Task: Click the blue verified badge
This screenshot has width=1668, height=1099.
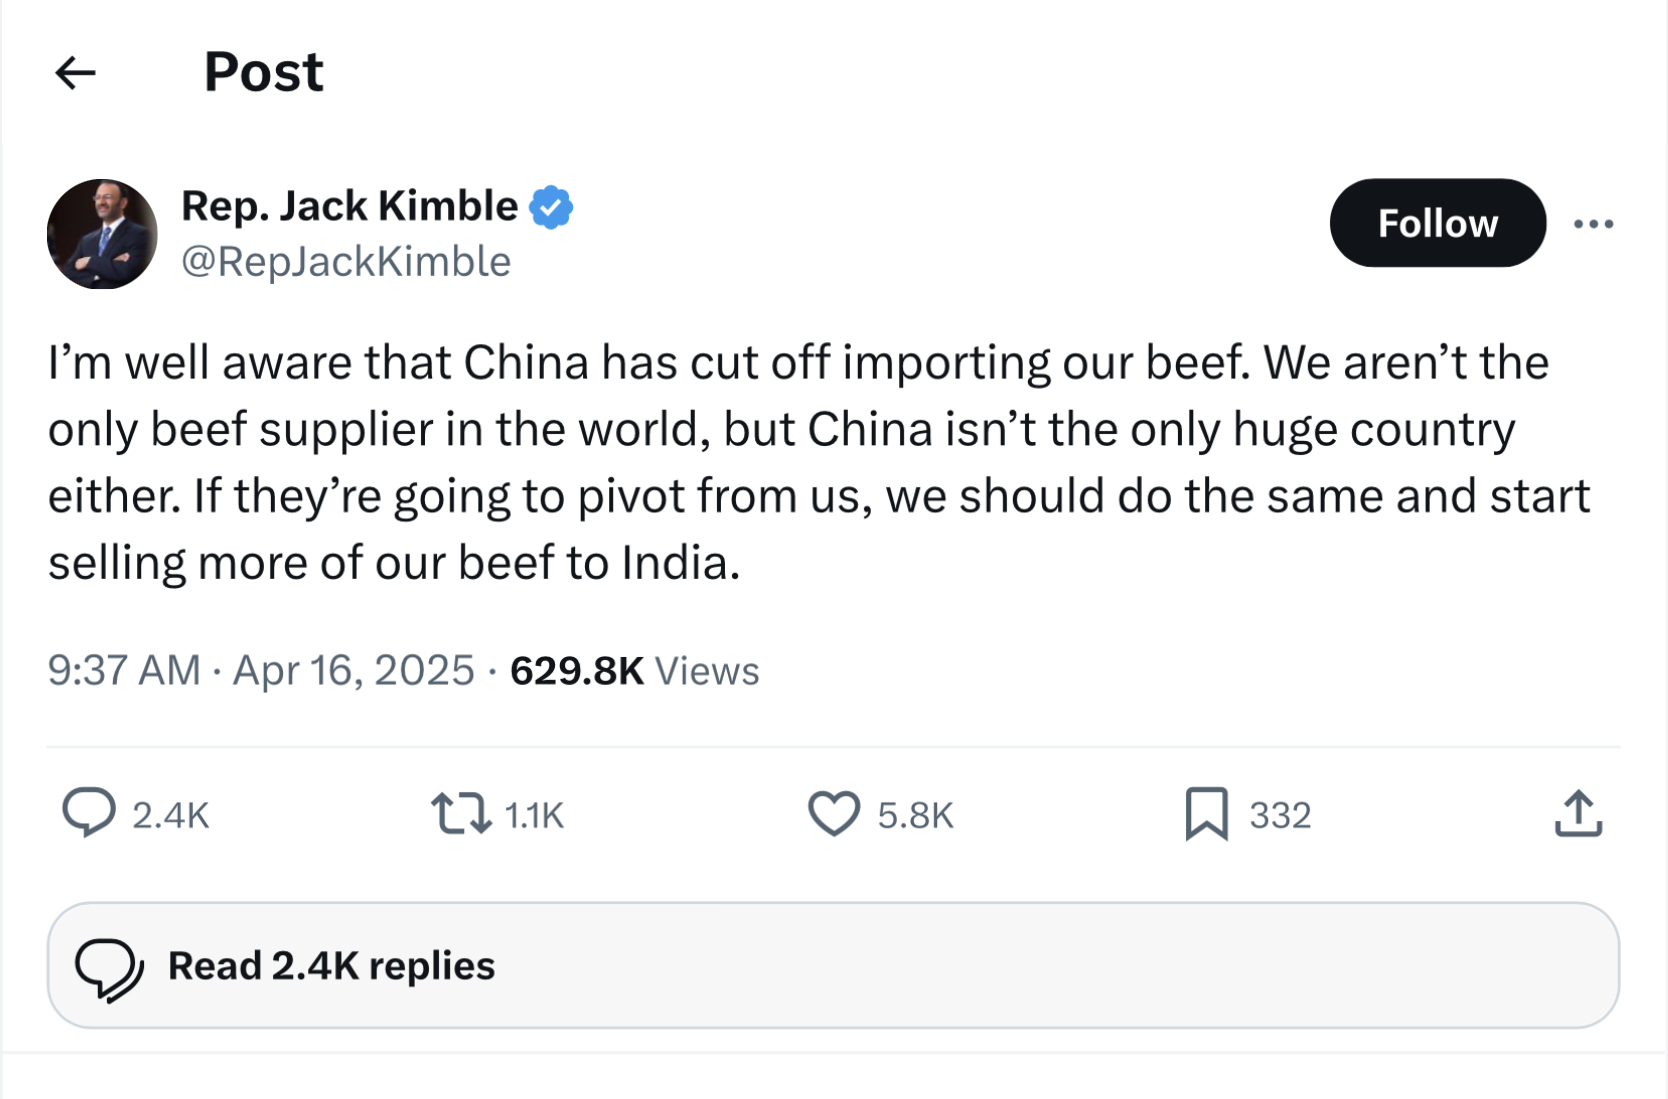Action: [x=551, y=207]
